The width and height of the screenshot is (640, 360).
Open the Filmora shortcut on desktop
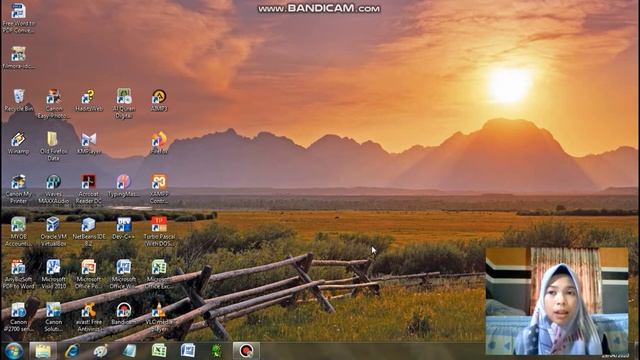pos(18,58)
